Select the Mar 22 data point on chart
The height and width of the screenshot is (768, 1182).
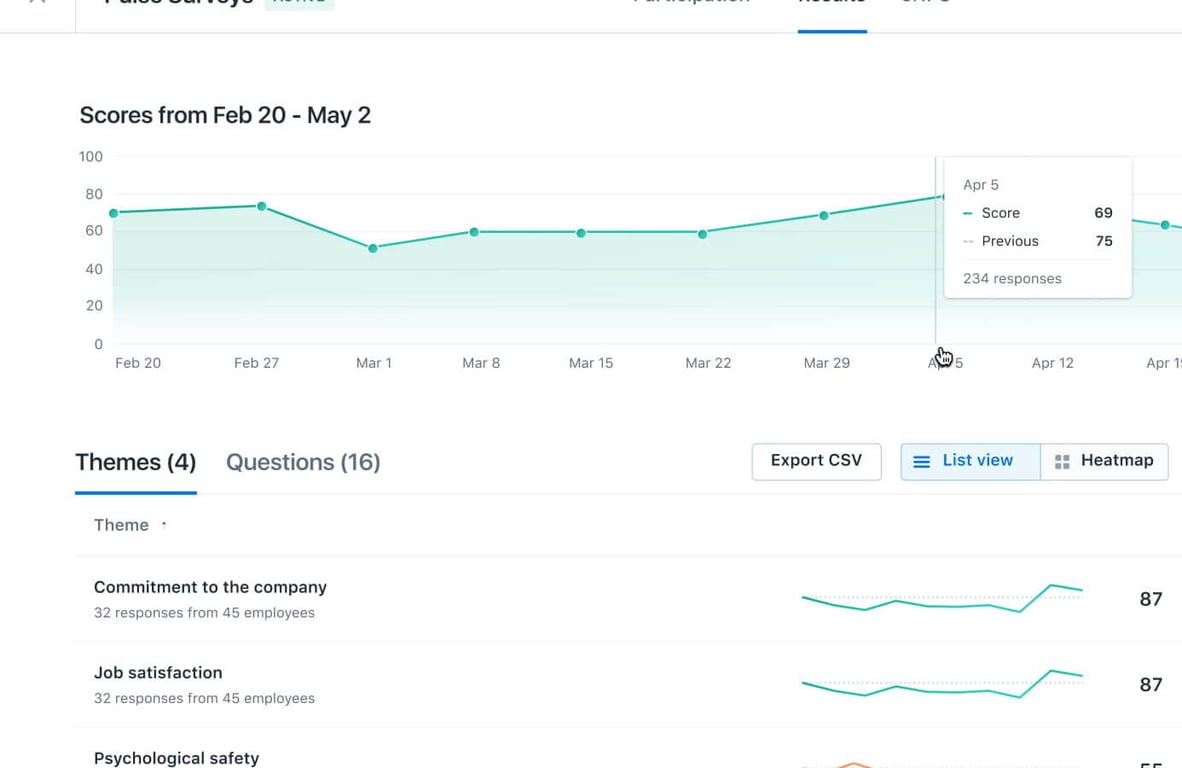pyautogui.click(x=703, y=234)
